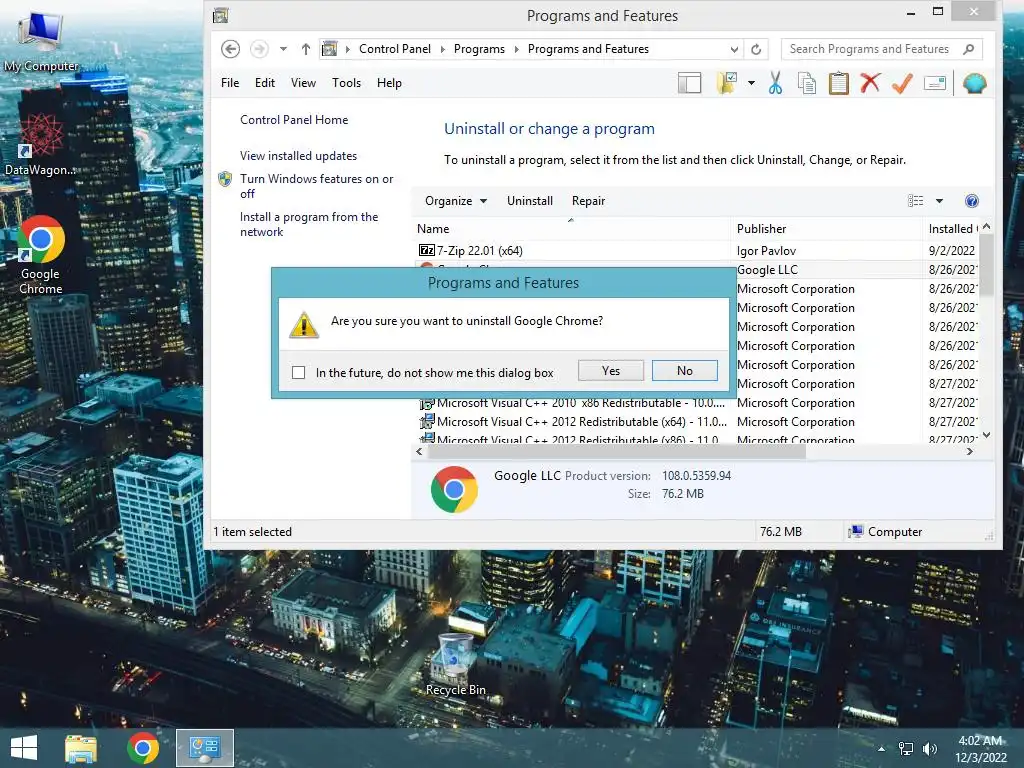
Task: Open the File menu
Action: click(230, 83)
